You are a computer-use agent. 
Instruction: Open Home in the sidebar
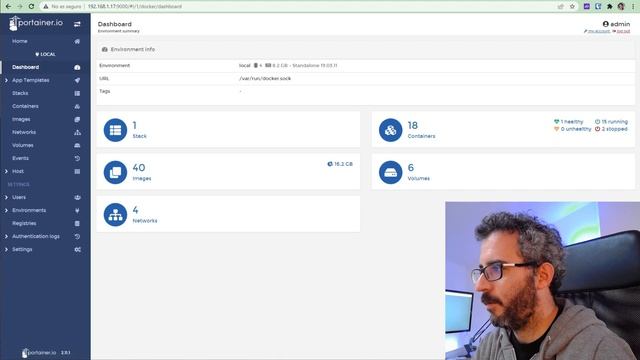pyautogui.click(x=20, y=41)
